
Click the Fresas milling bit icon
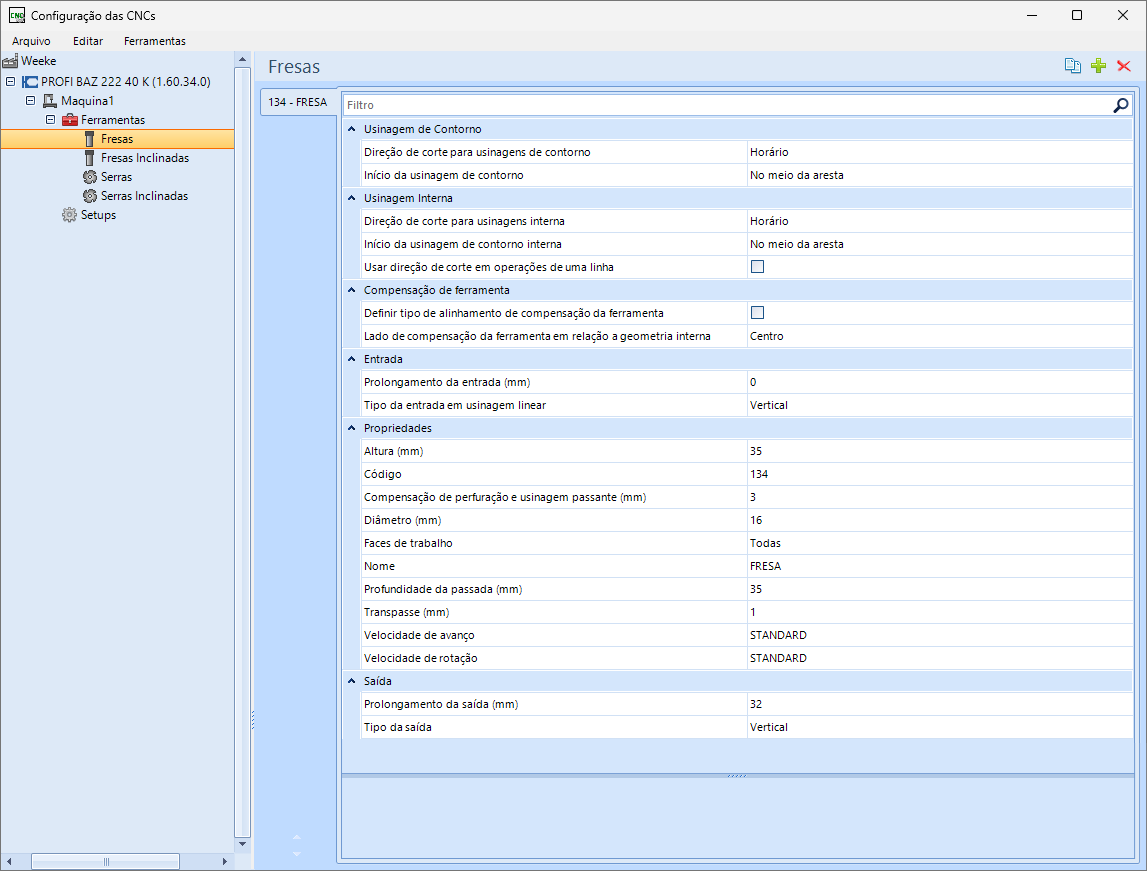(89, 139)
